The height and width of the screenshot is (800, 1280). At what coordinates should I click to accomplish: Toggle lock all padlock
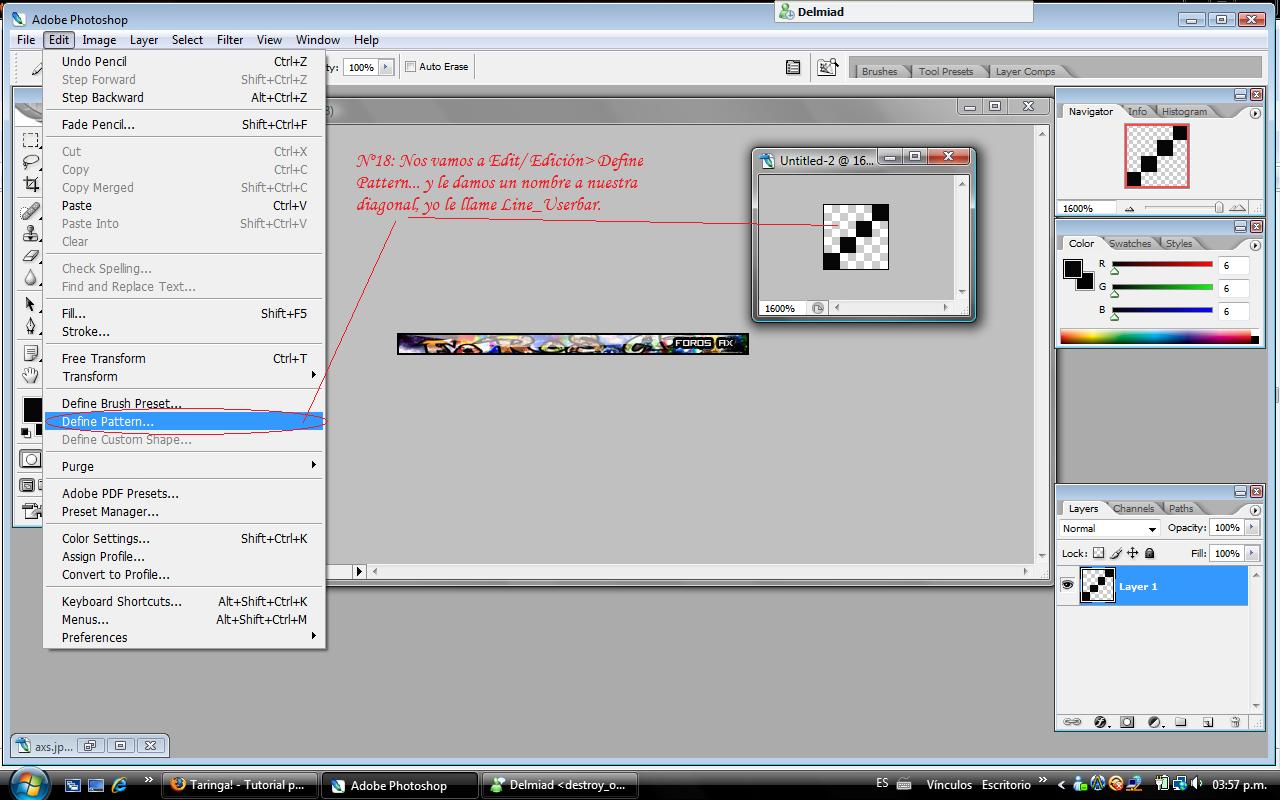[x=1149, y=553]
